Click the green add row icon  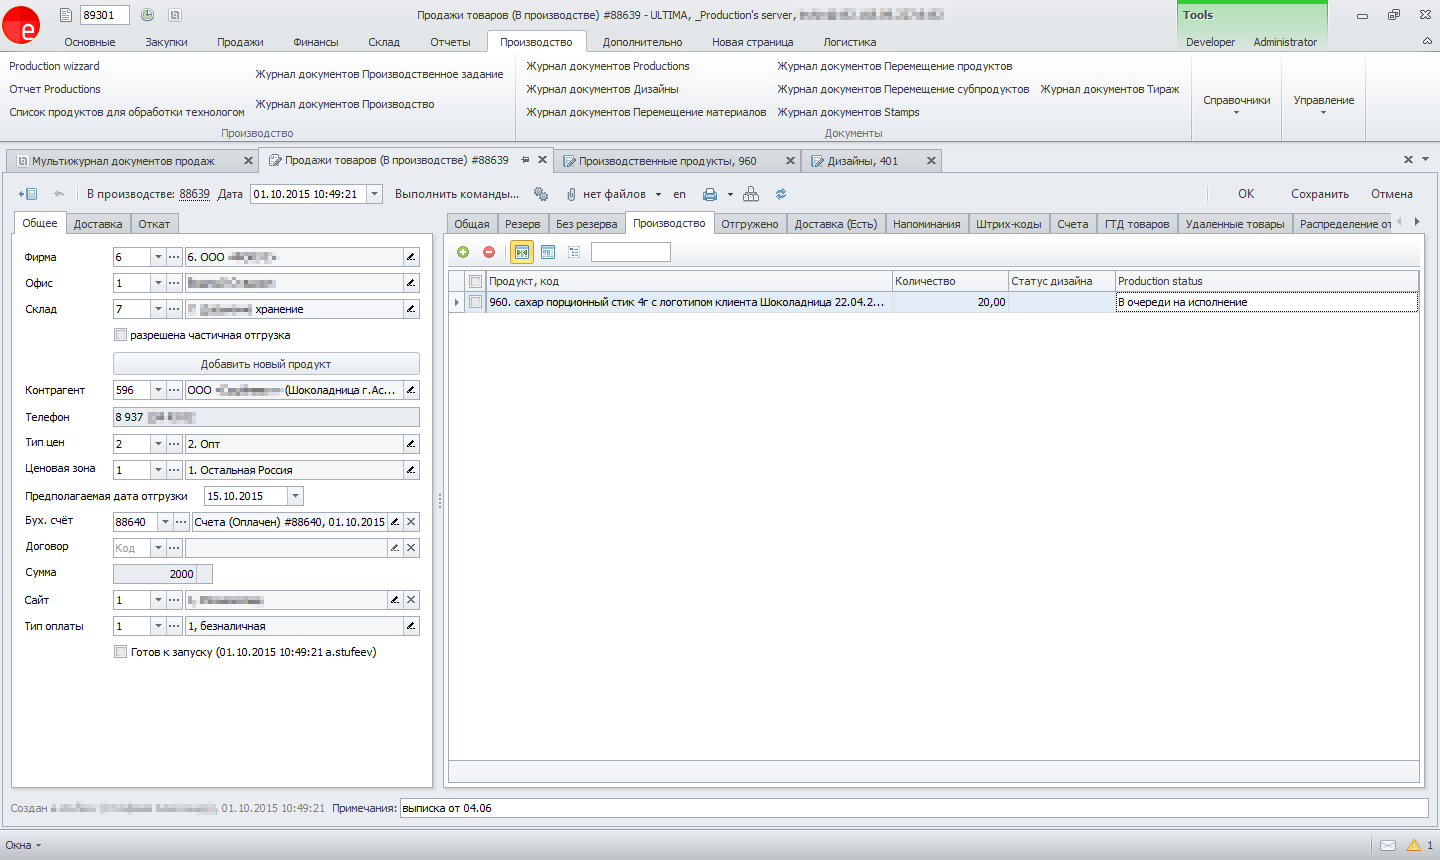[x=463, y=252]
